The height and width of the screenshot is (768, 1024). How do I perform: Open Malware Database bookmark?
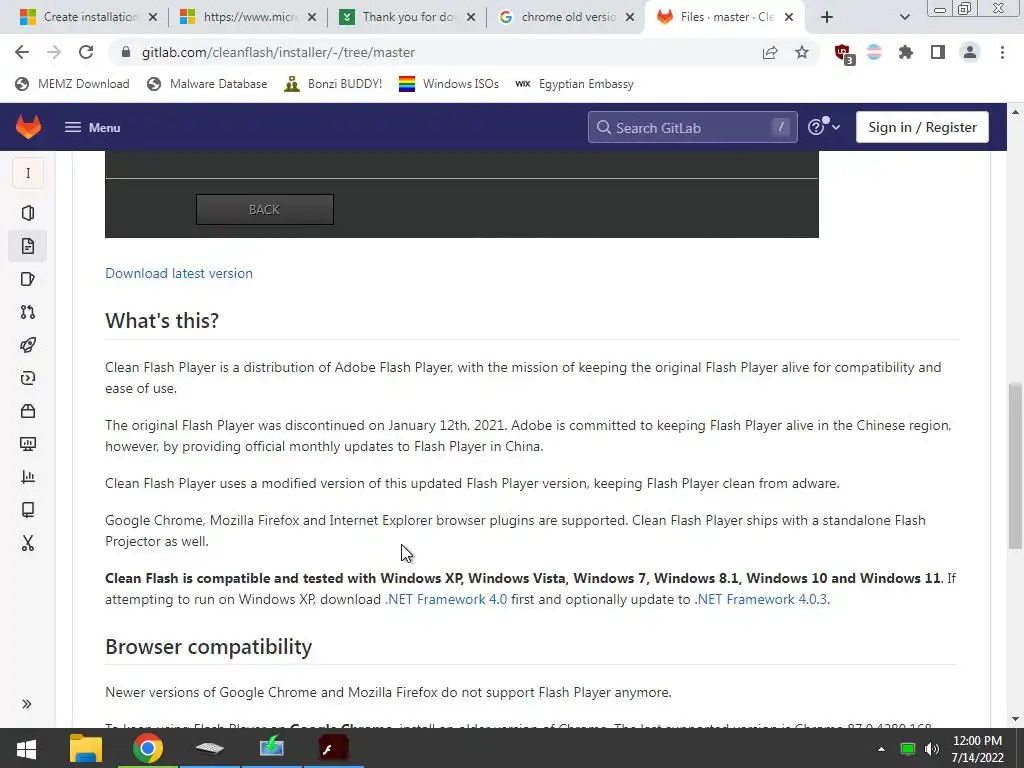207,84
